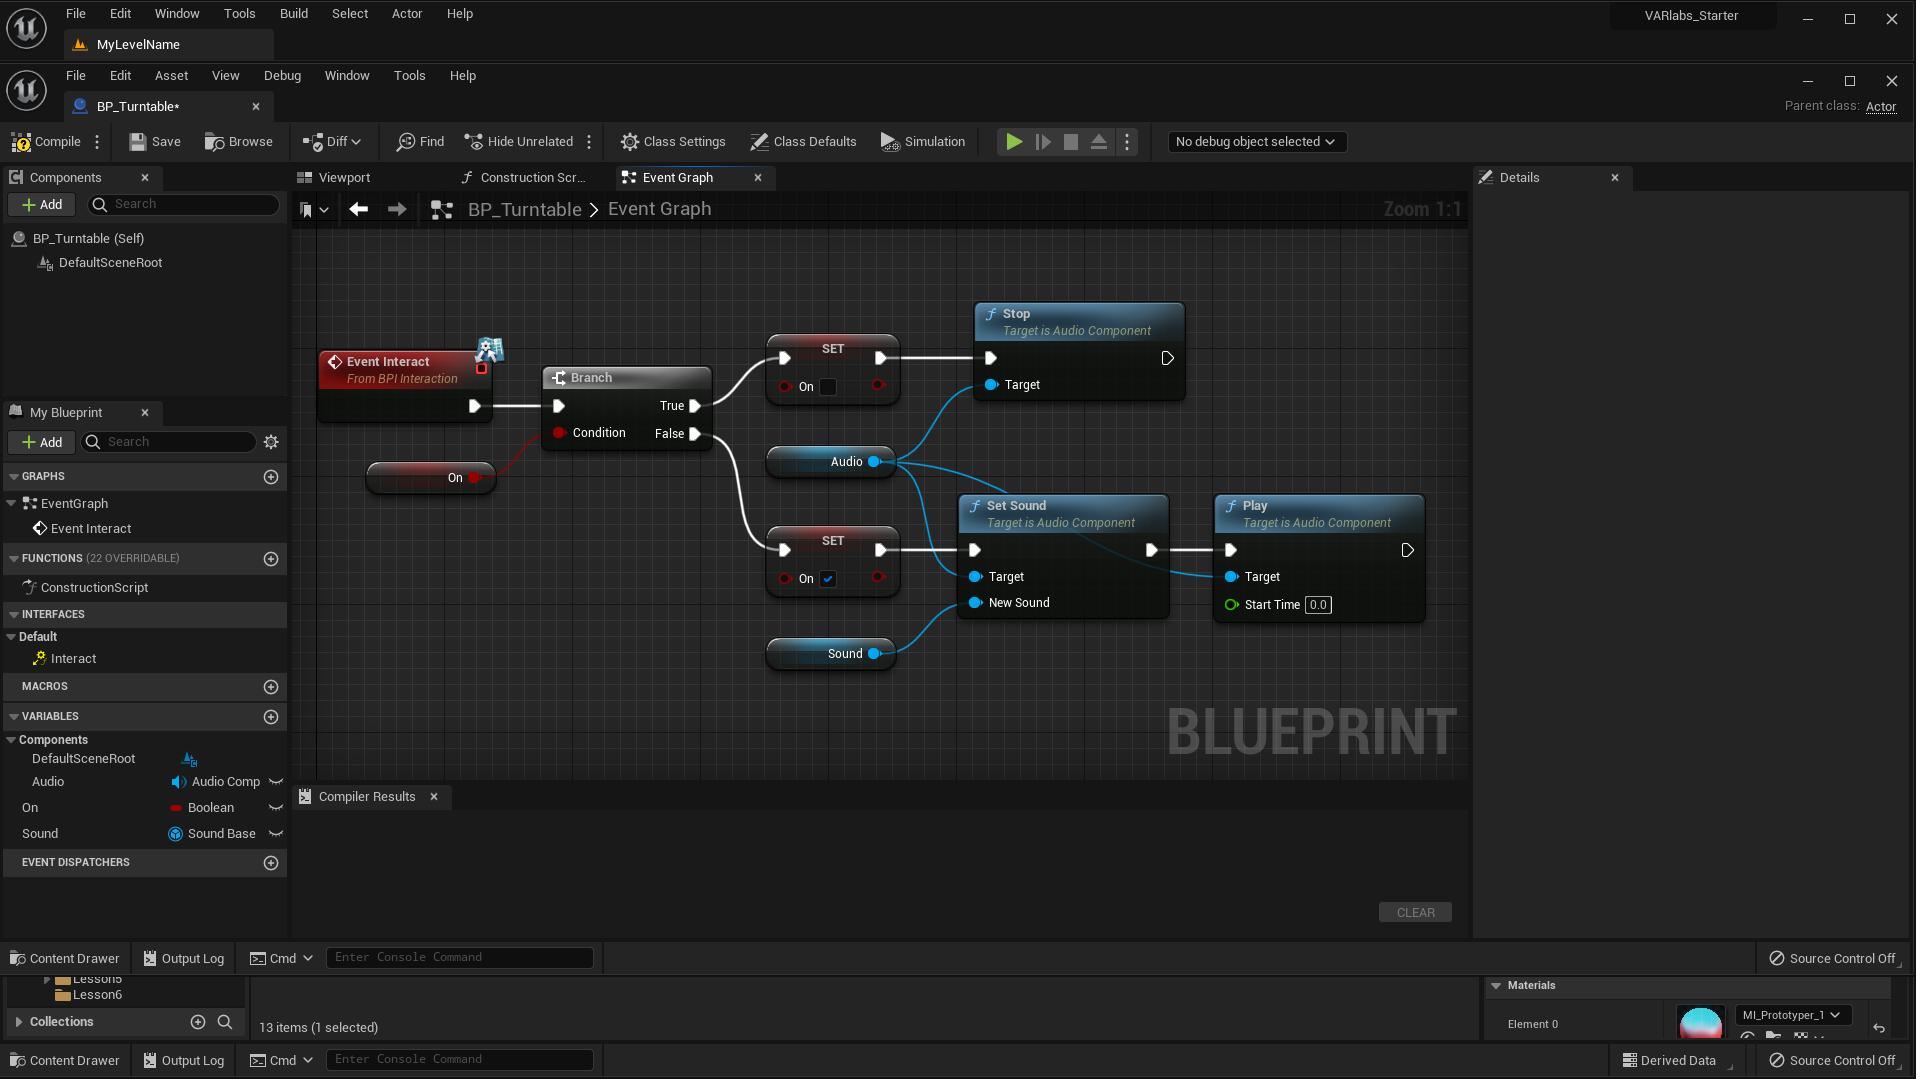Expand the FUNCTIONS section panel
This screenshot has width=1920, height=1080.
12,558
